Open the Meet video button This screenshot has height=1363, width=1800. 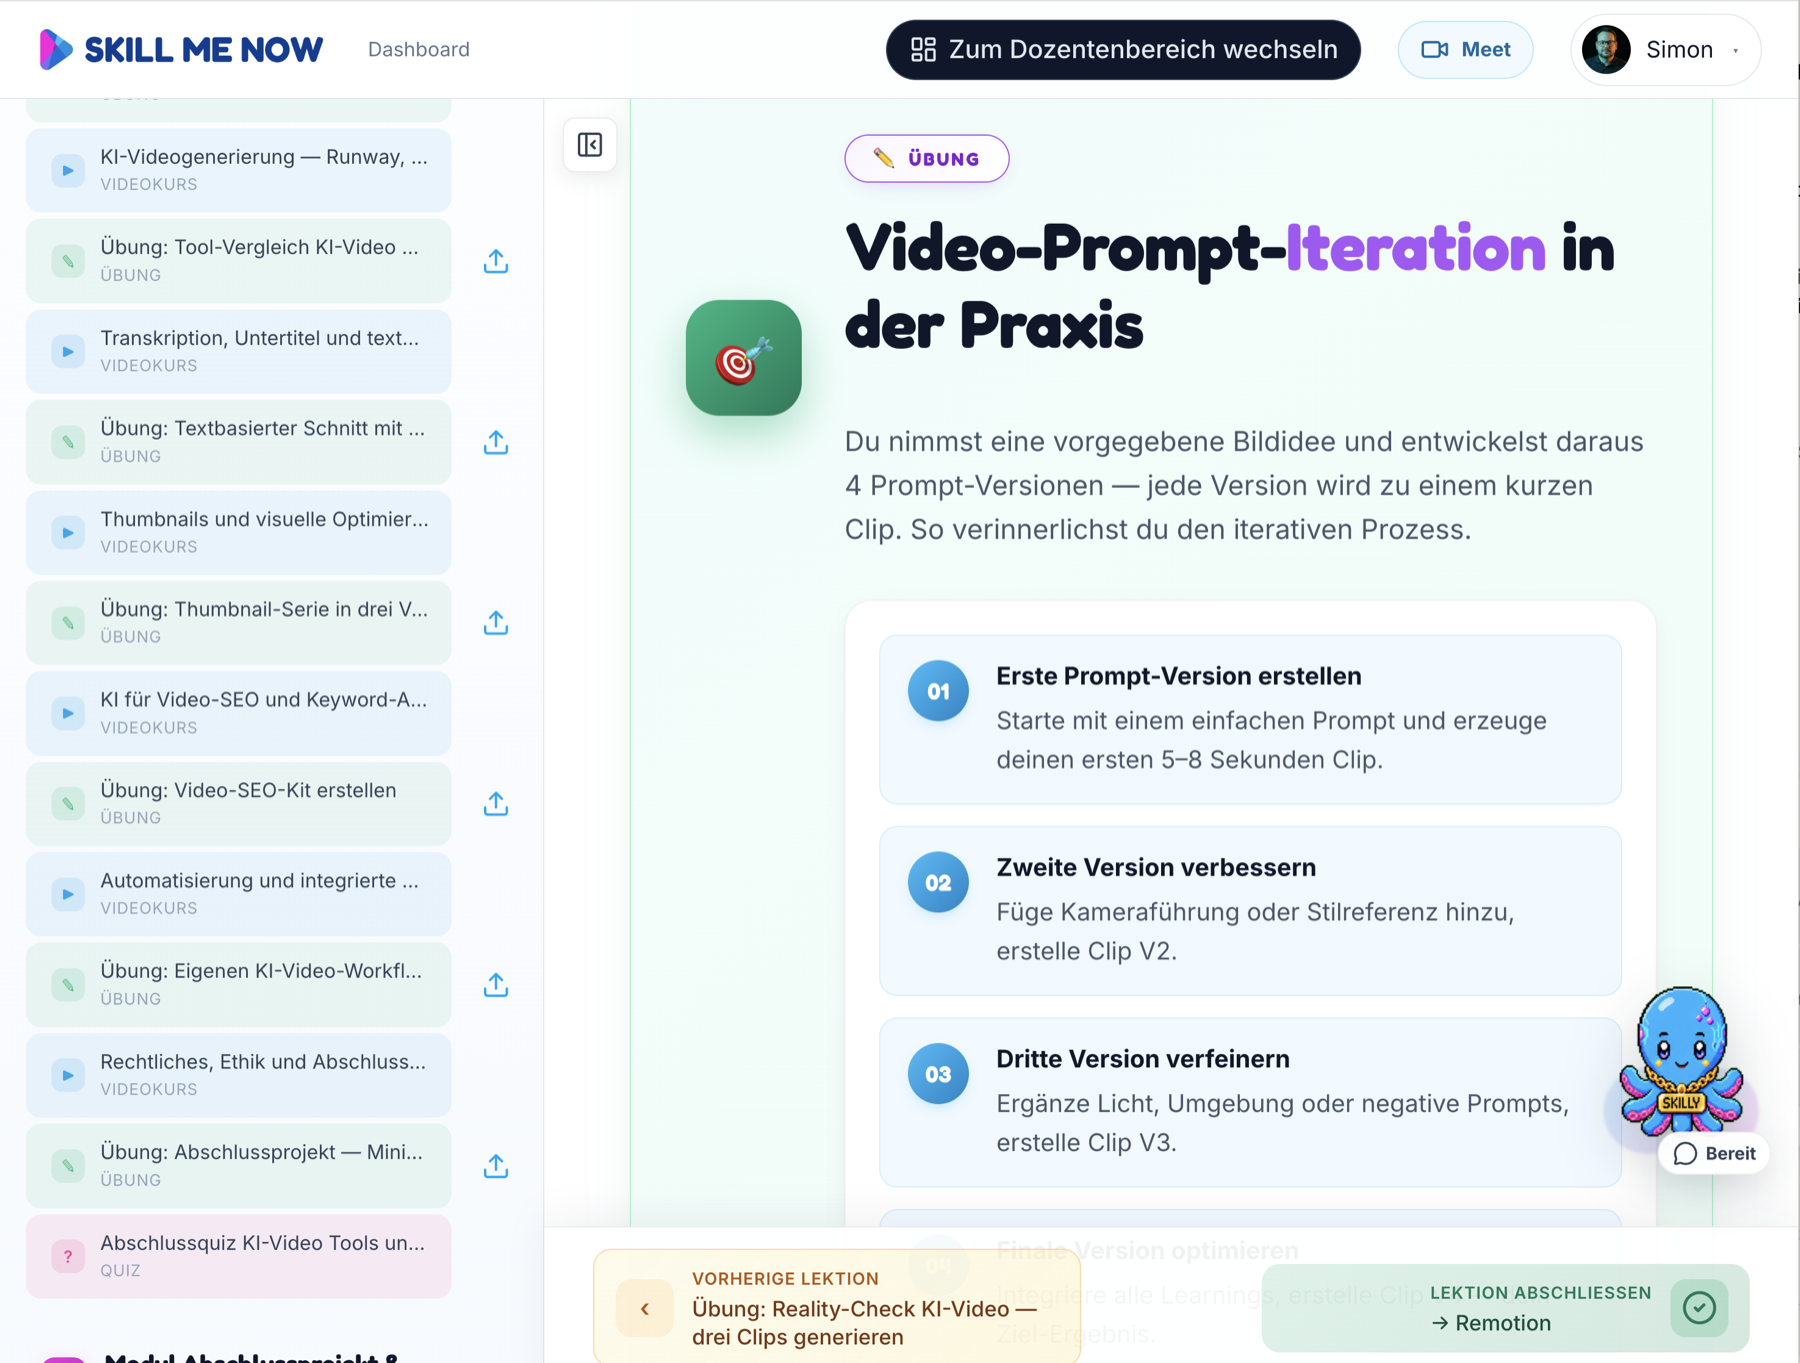pyautogui.click(x=1465, y=49)
